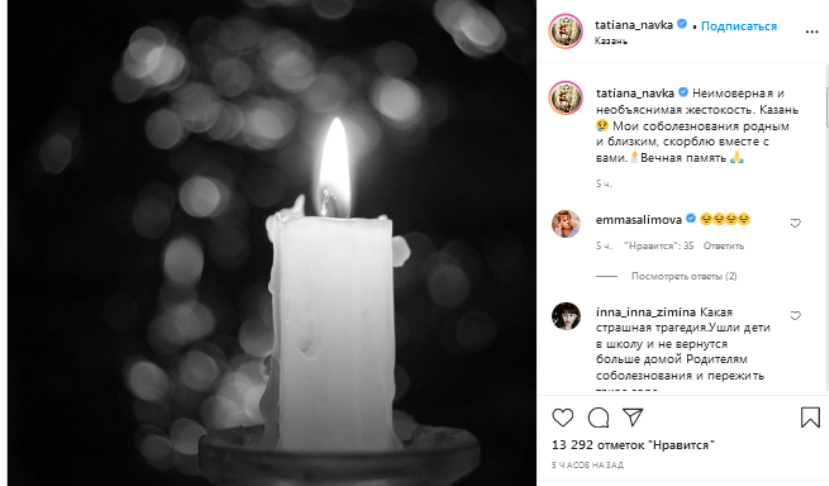Open emmasalimova's profile picture
Screen dimensions: 829x486
[x=566, y=223]
